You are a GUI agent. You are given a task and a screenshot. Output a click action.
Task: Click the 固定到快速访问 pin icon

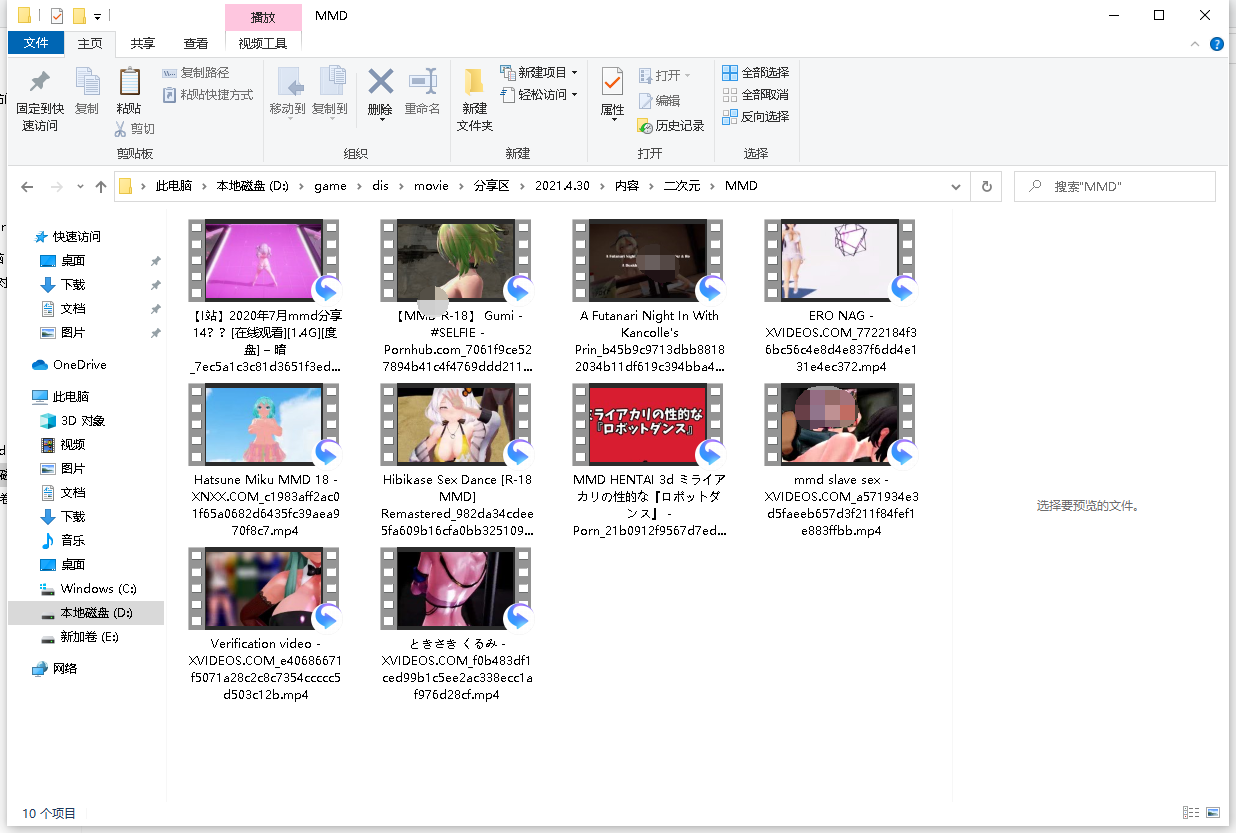pyautogui.click(x=39, y=82)
